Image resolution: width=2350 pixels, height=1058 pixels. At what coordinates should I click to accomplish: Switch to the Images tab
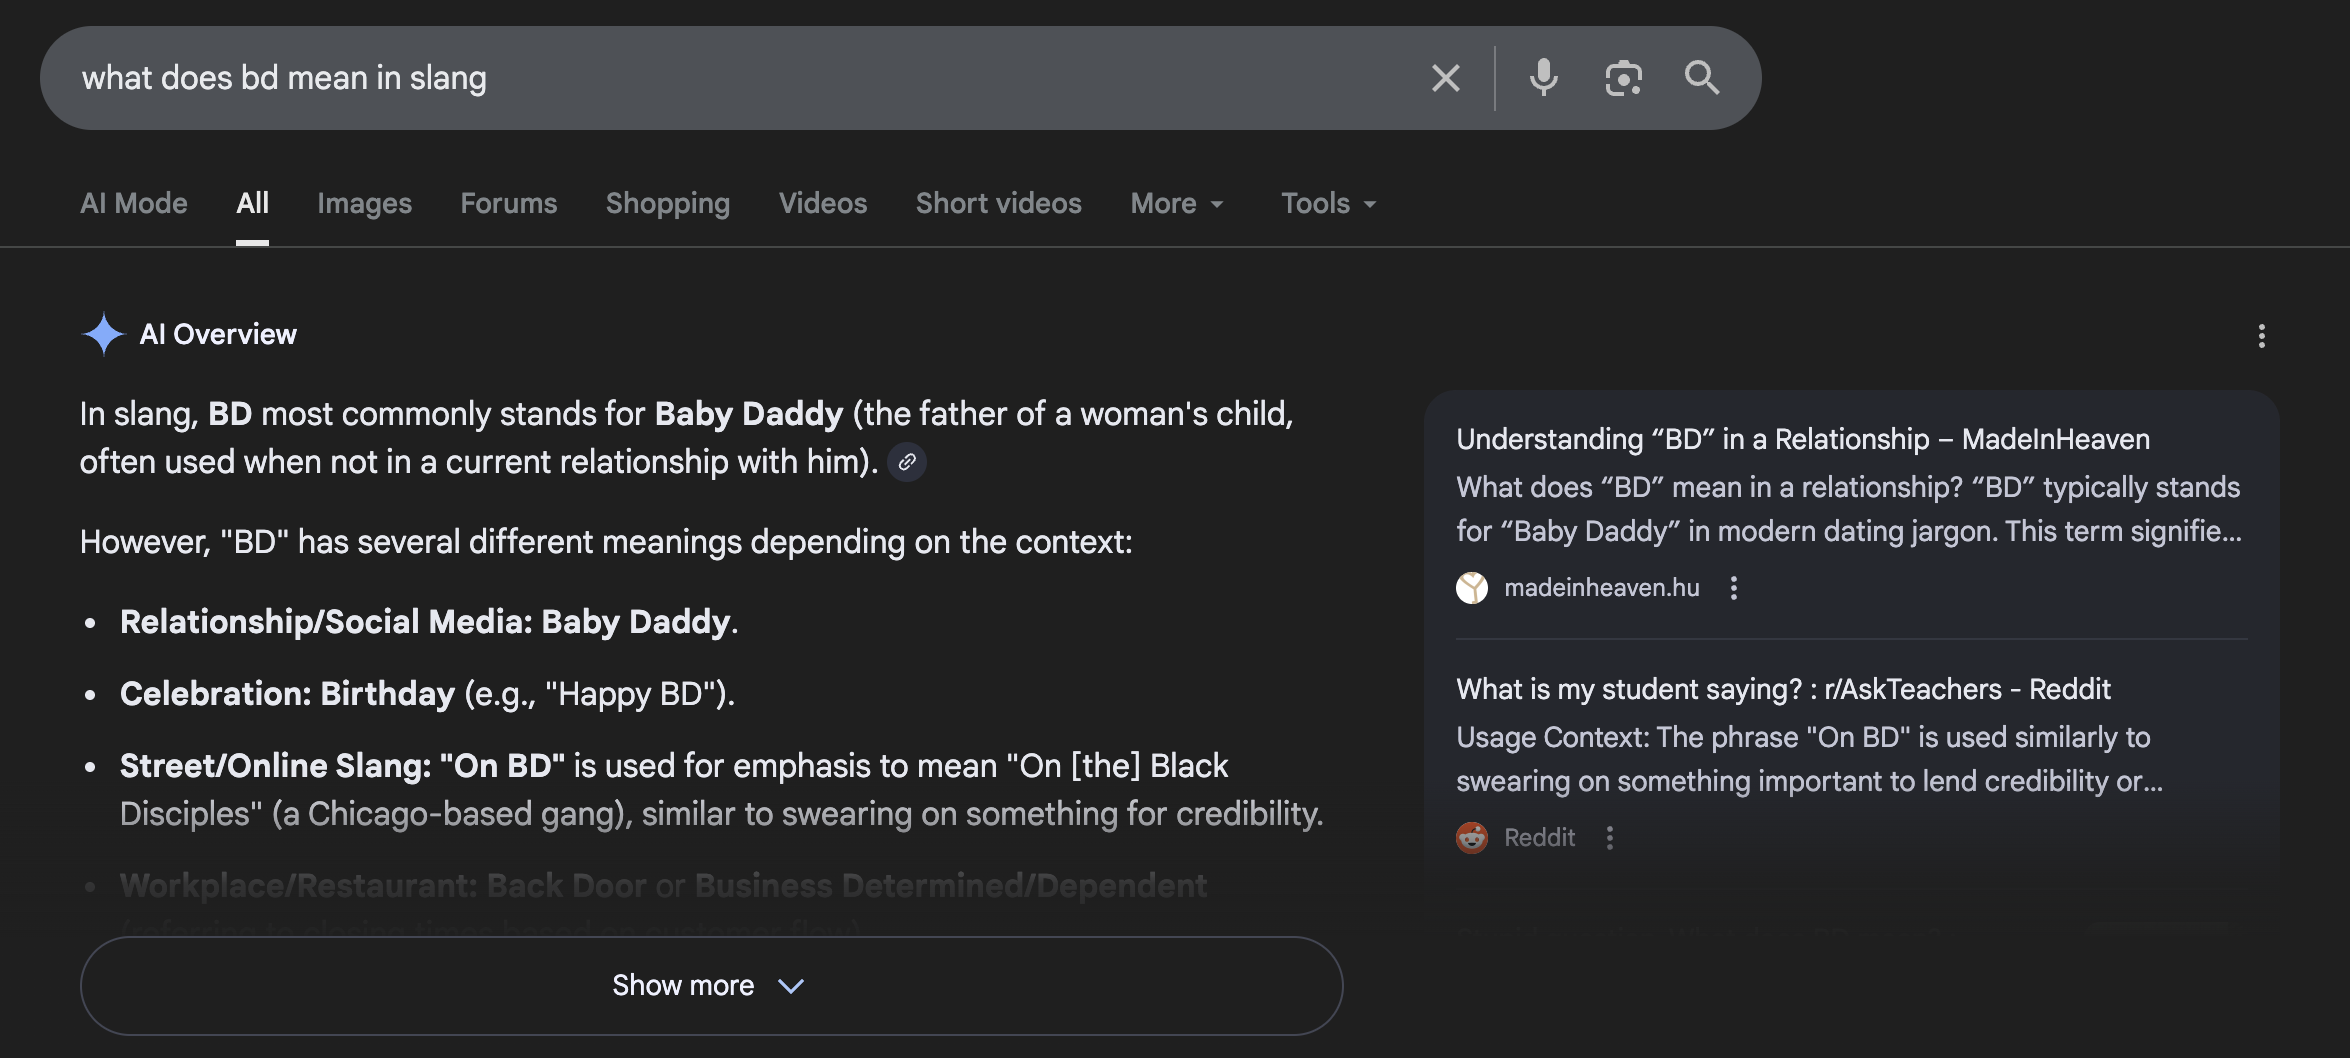pyautogui.click(x=364, y=204)
